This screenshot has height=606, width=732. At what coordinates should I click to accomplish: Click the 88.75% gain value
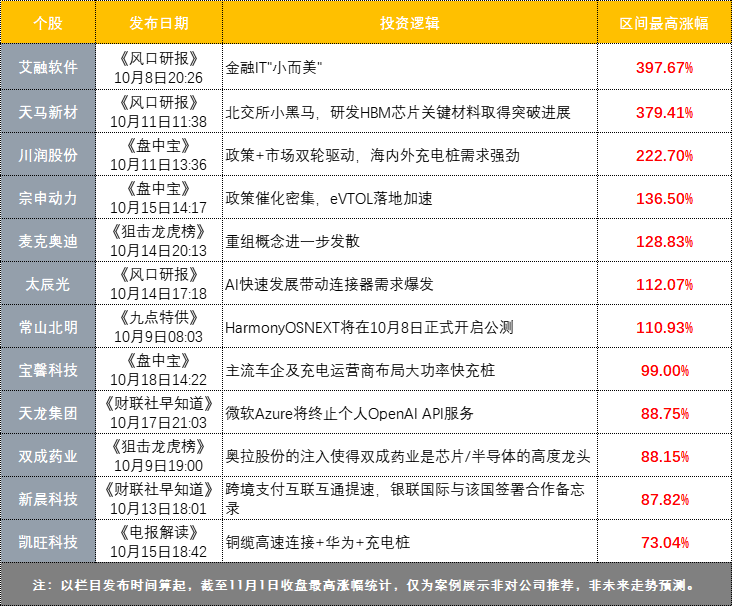click(665, 413)
